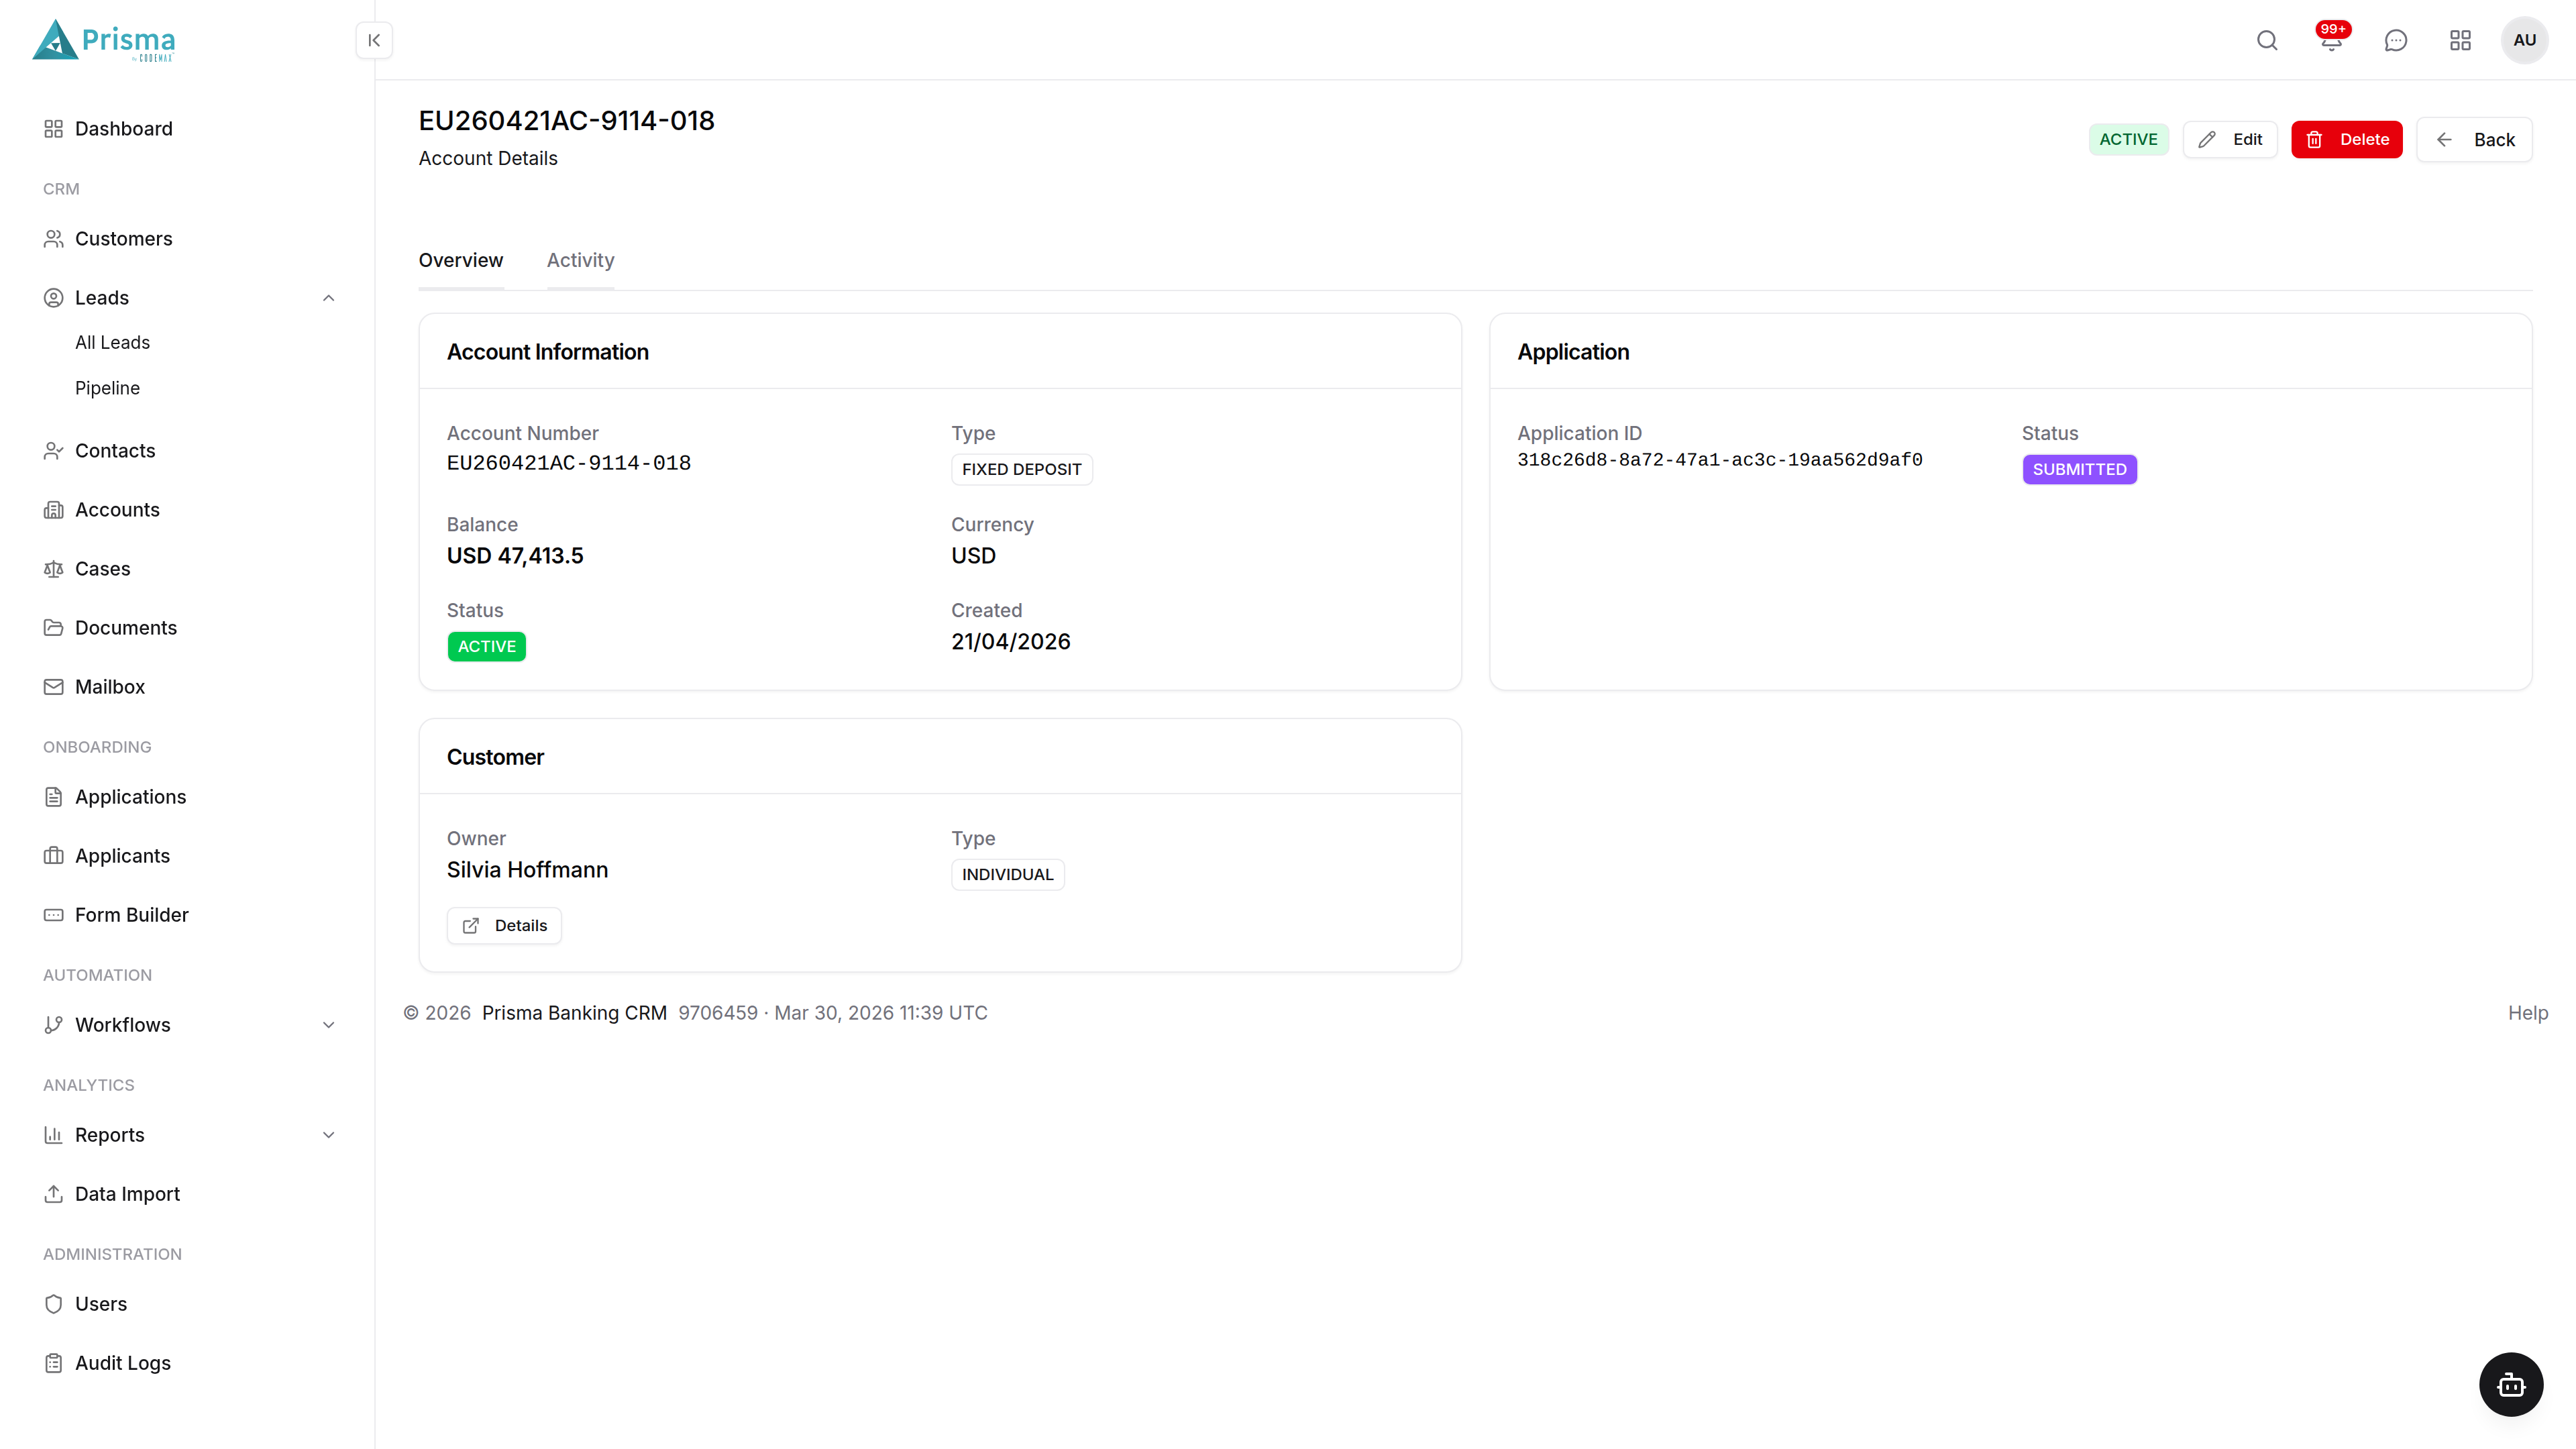Click the Leads icon in sidebar
Image resolution: width=2576 pixels, height=1449 pixels.
click(54, 298)
